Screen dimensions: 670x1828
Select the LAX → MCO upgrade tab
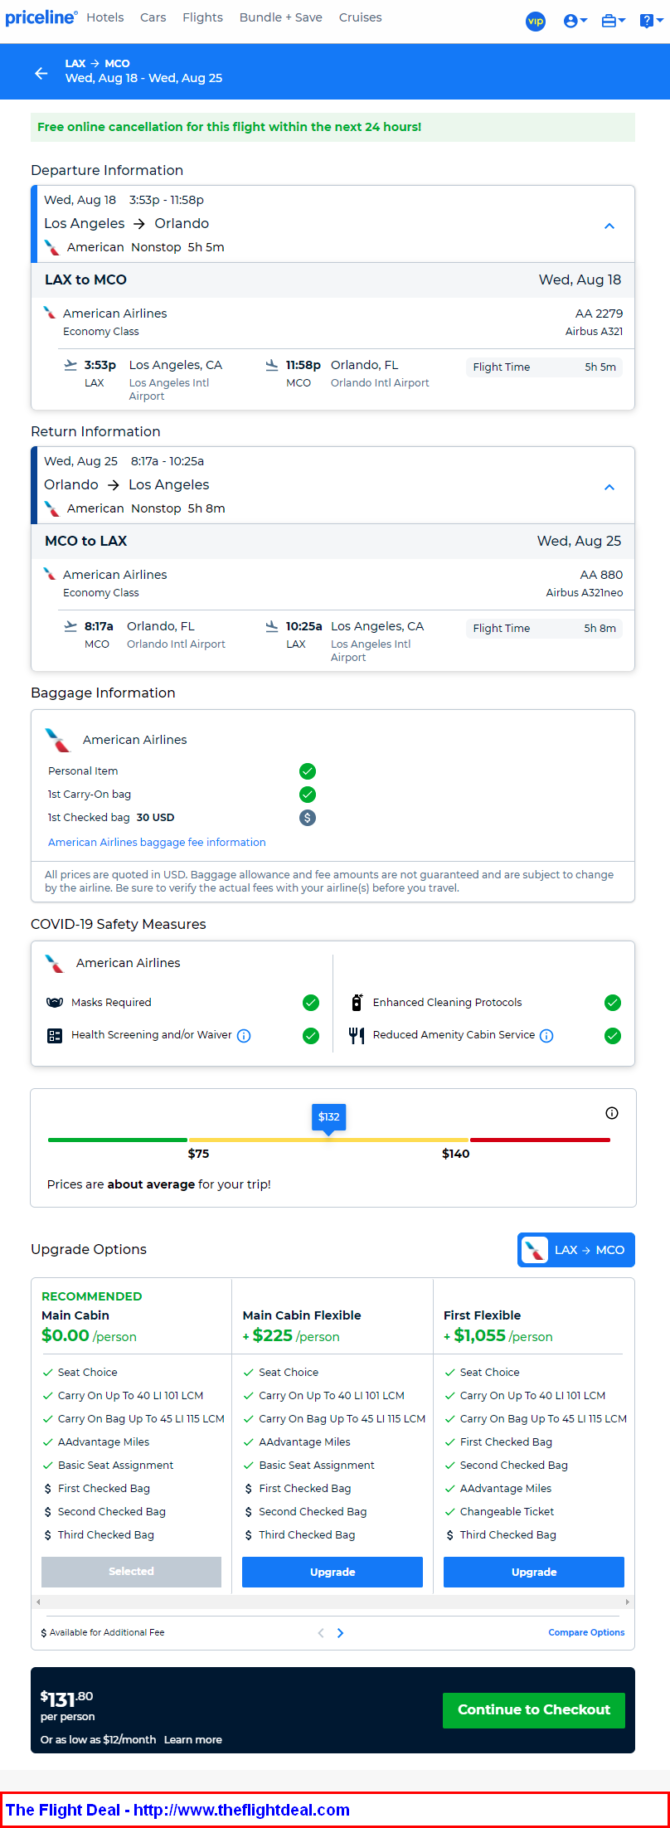coord(576,1250)
